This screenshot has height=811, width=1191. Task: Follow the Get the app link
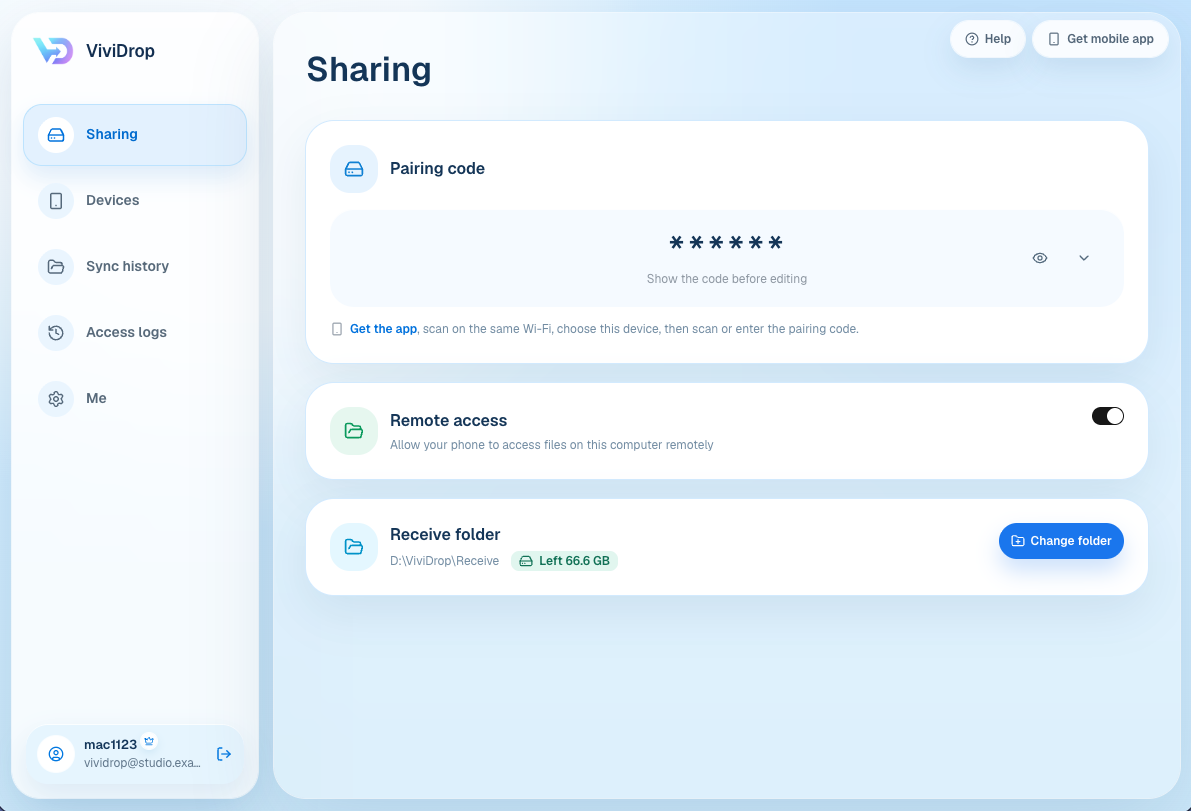pyautogui.click(x=383, y=329)
